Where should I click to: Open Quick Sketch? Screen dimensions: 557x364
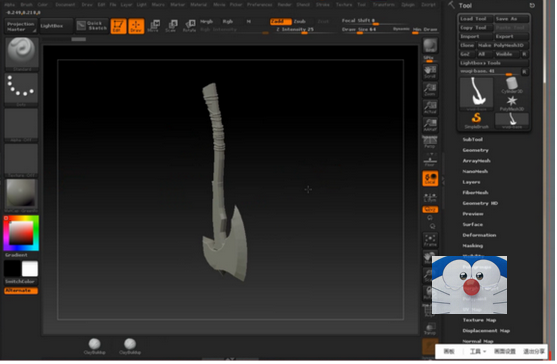[92, 26]
